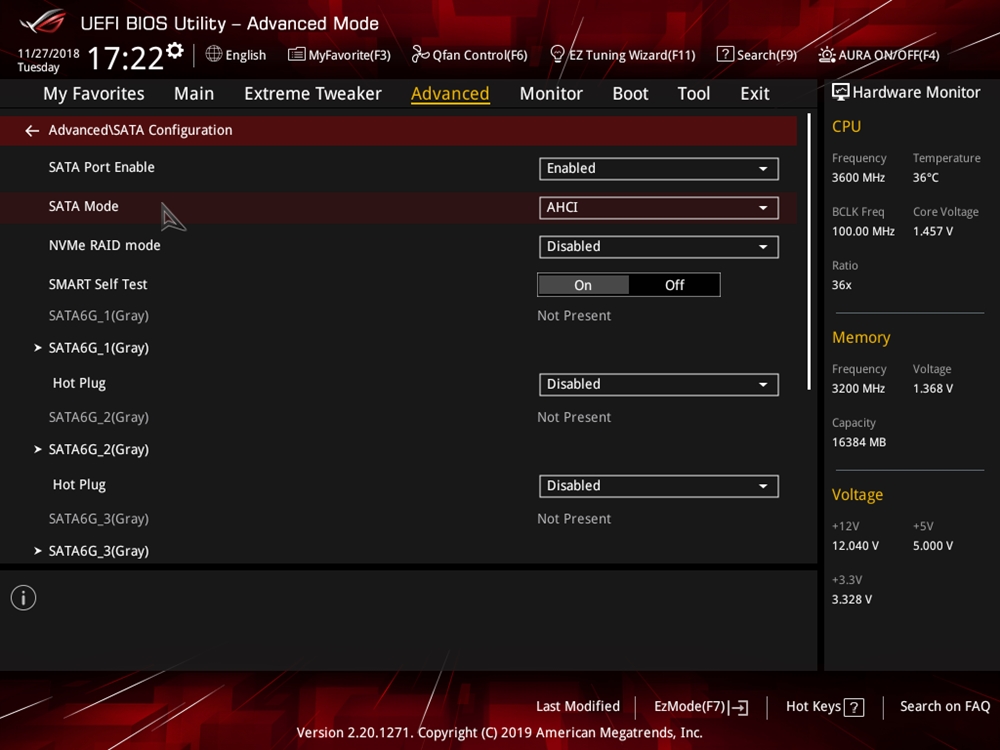Open MyFavorite(F3) list

tap(339, 55)
